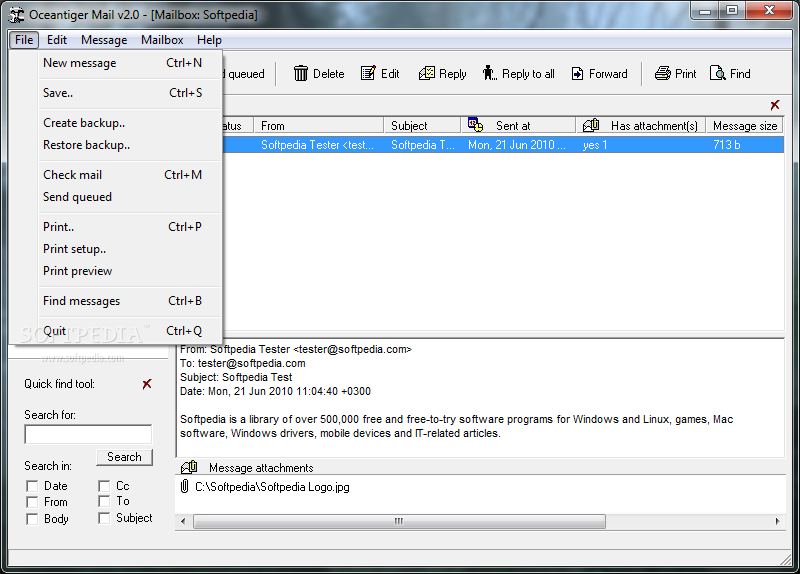The width and height of the screenshot is (800, 574).
Task: Click the Forward toolbar icon
Action: click(x=578, y=74)
